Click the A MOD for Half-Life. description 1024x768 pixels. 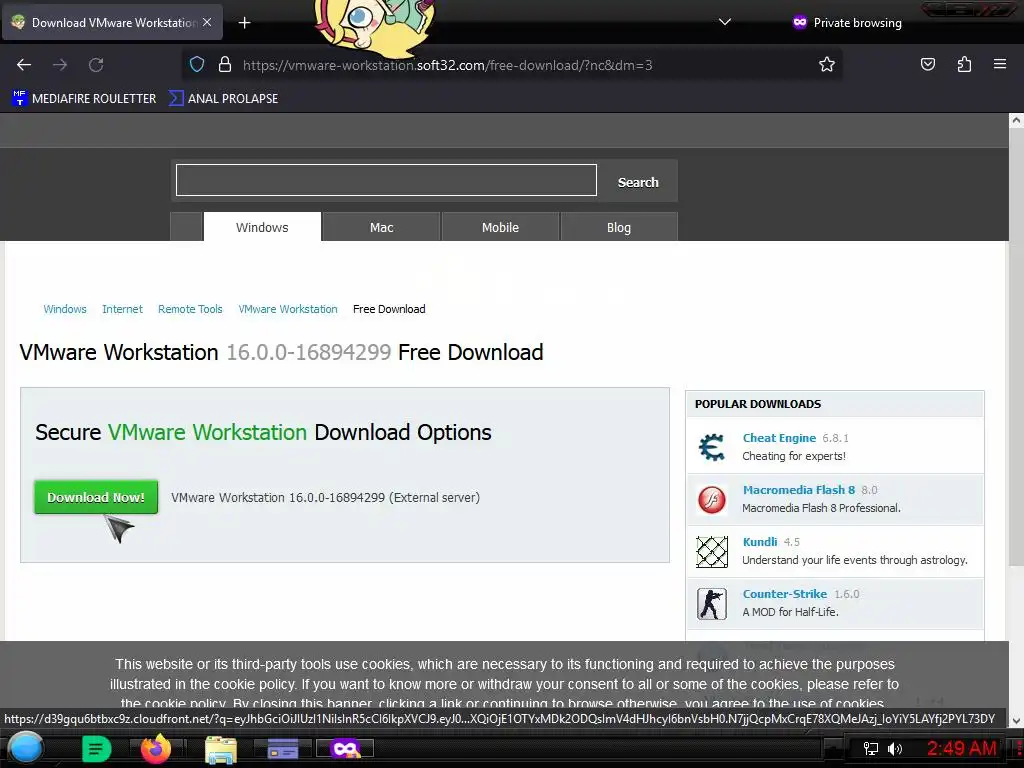[x=790, y=612]
